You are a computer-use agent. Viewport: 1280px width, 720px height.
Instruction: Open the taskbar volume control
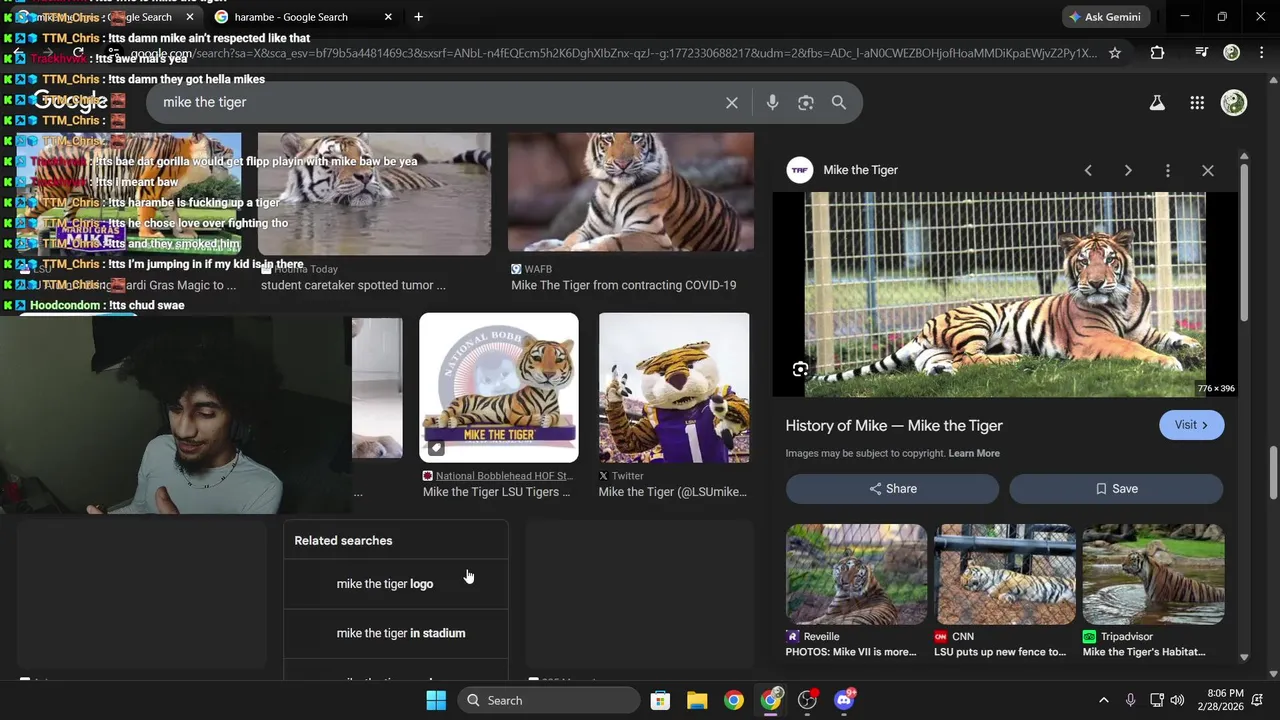1177,700
